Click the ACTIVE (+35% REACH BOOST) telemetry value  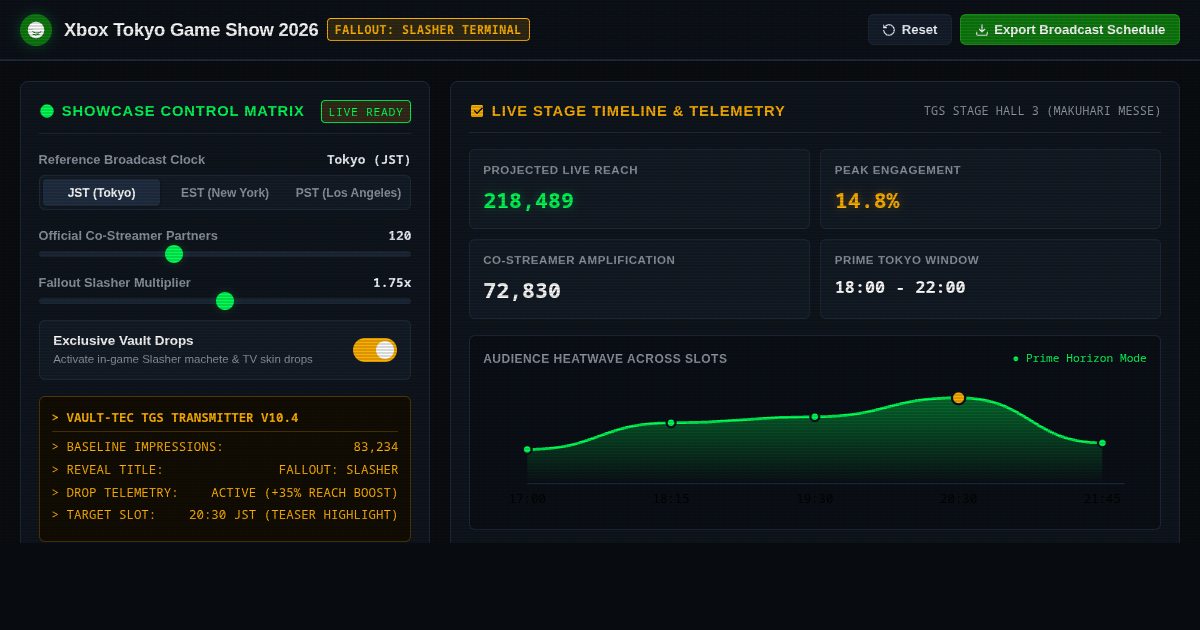pos(305,493)
